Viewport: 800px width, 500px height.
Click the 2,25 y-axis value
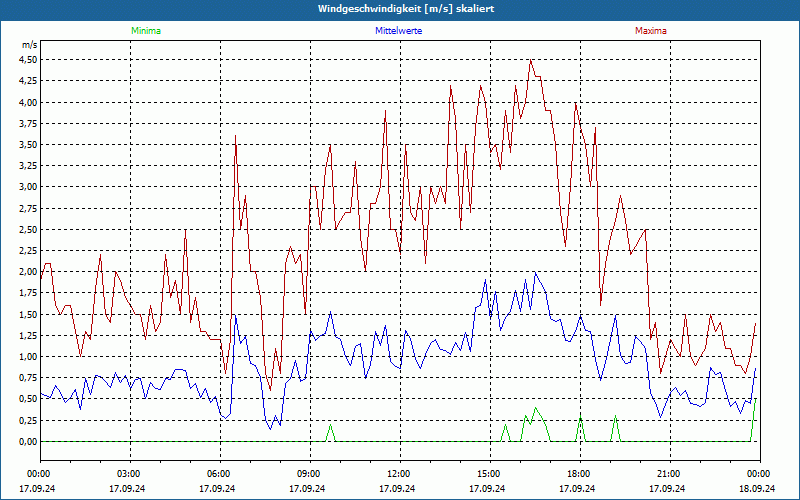(x=28, y=251)
